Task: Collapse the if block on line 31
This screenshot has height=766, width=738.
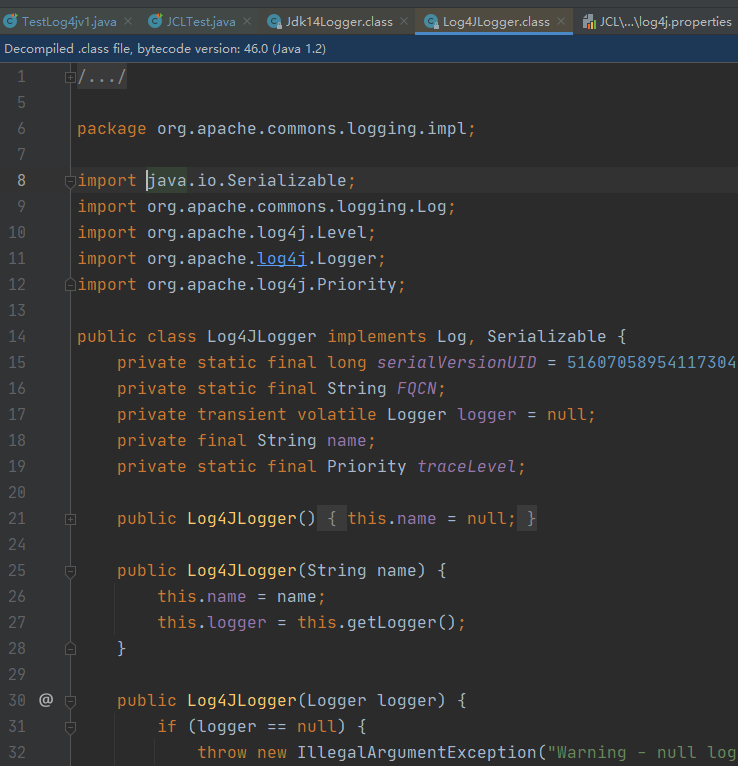Action: point(69,727)
